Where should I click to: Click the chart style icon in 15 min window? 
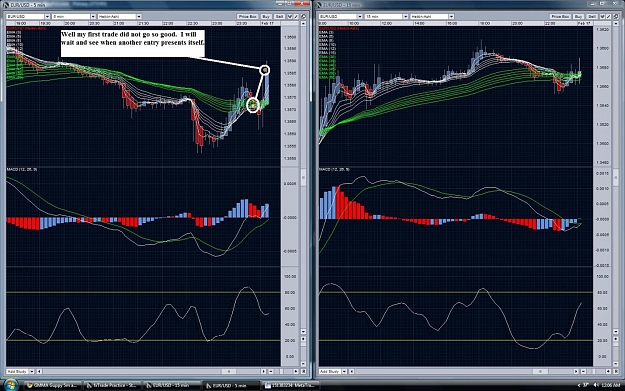(602, 17)
